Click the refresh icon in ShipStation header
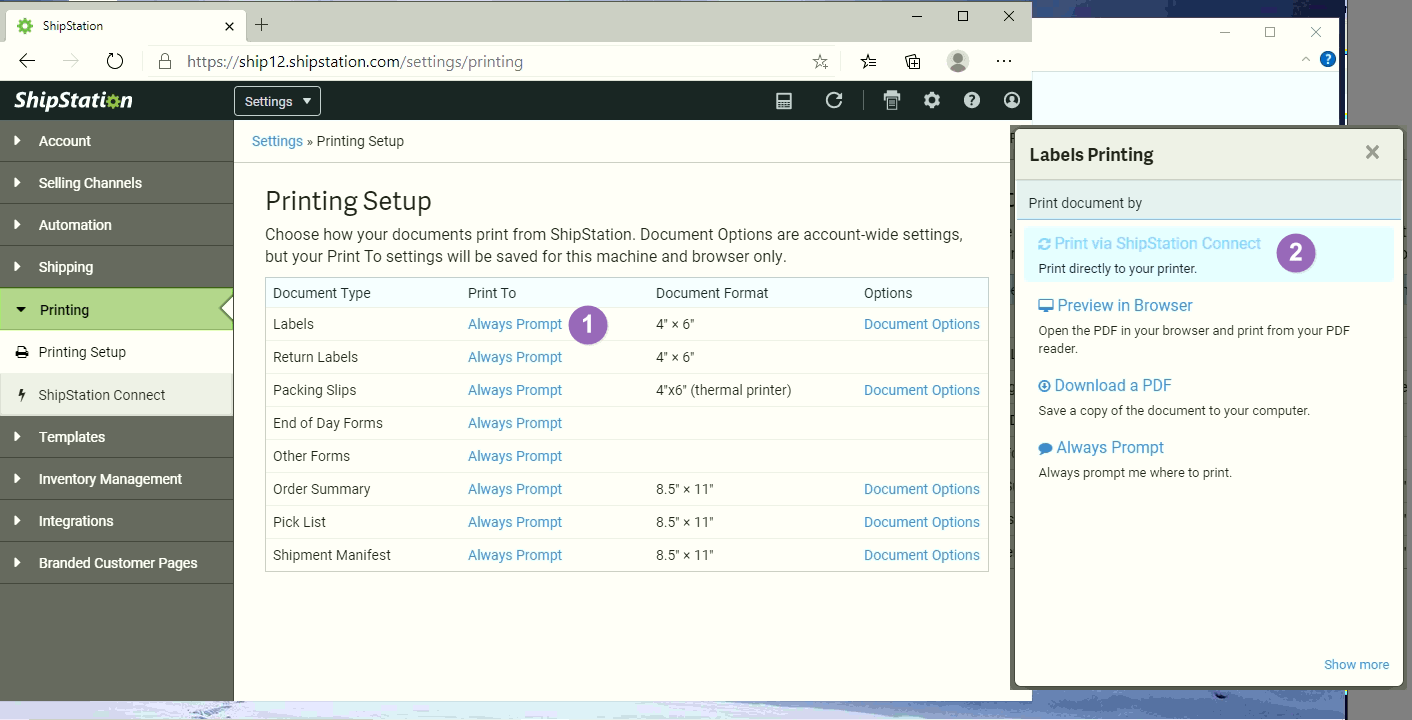Image resolution: width=1412 pixels, height=720 pixels. coord(834,100)
